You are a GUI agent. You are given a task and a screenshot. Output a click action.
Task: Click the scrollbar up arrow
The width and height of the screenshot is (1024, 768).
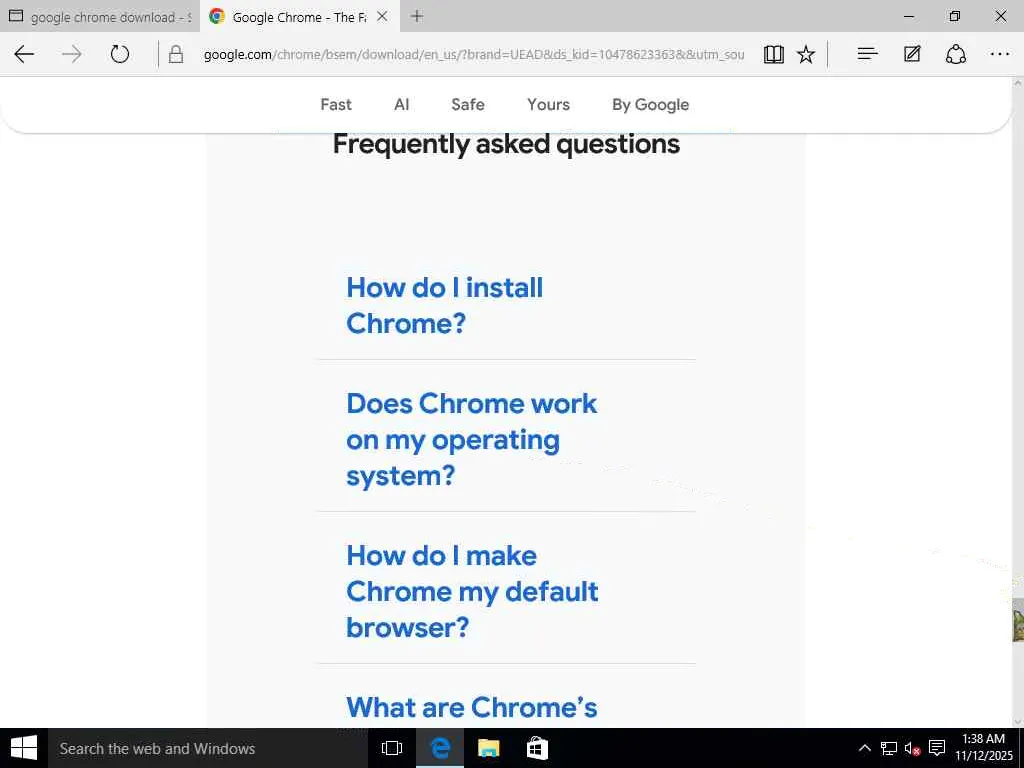click(1017, 83)
